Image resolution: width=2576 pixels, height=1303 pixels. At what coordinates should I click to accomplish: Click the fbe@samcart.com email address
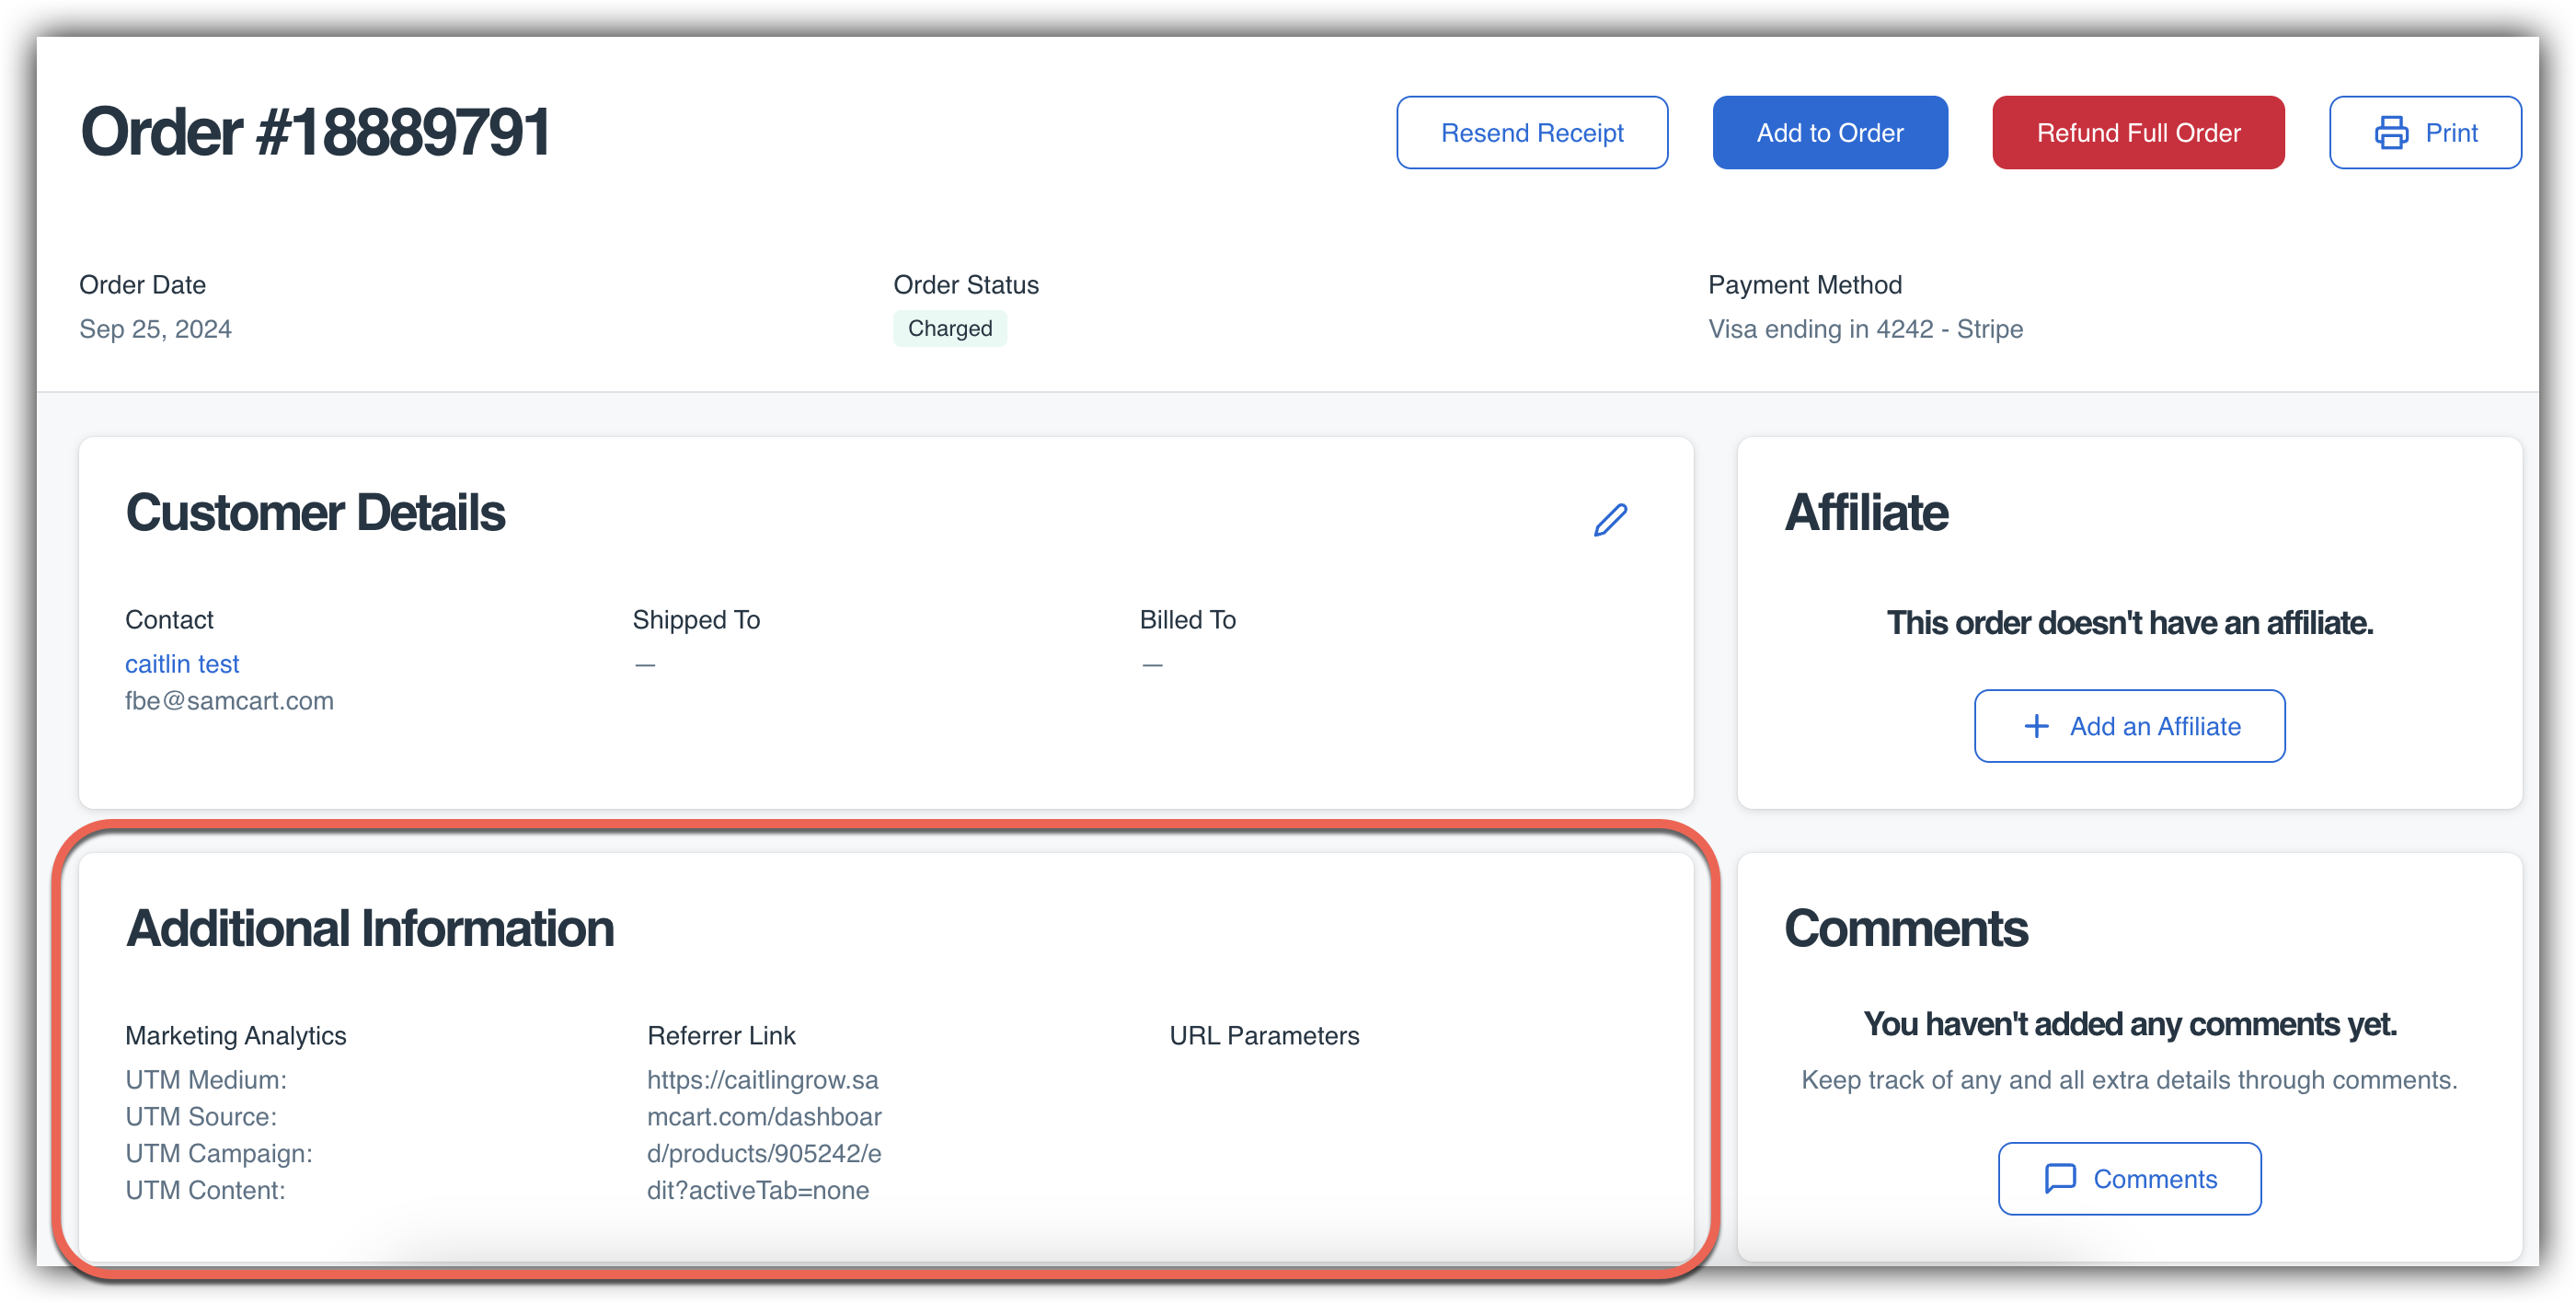pos(229,701)
